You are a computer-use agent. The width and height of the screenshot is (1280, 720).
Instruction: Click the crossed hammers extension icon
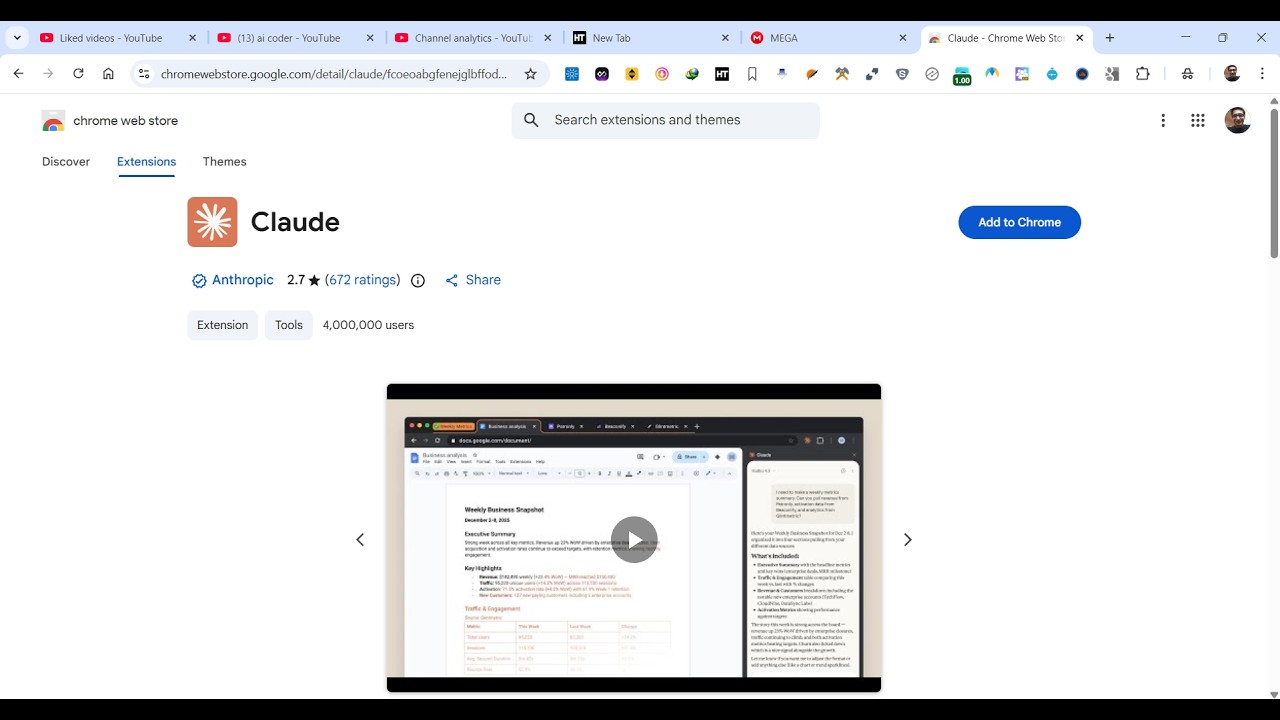pyautogui.click(x=842, y=74)
